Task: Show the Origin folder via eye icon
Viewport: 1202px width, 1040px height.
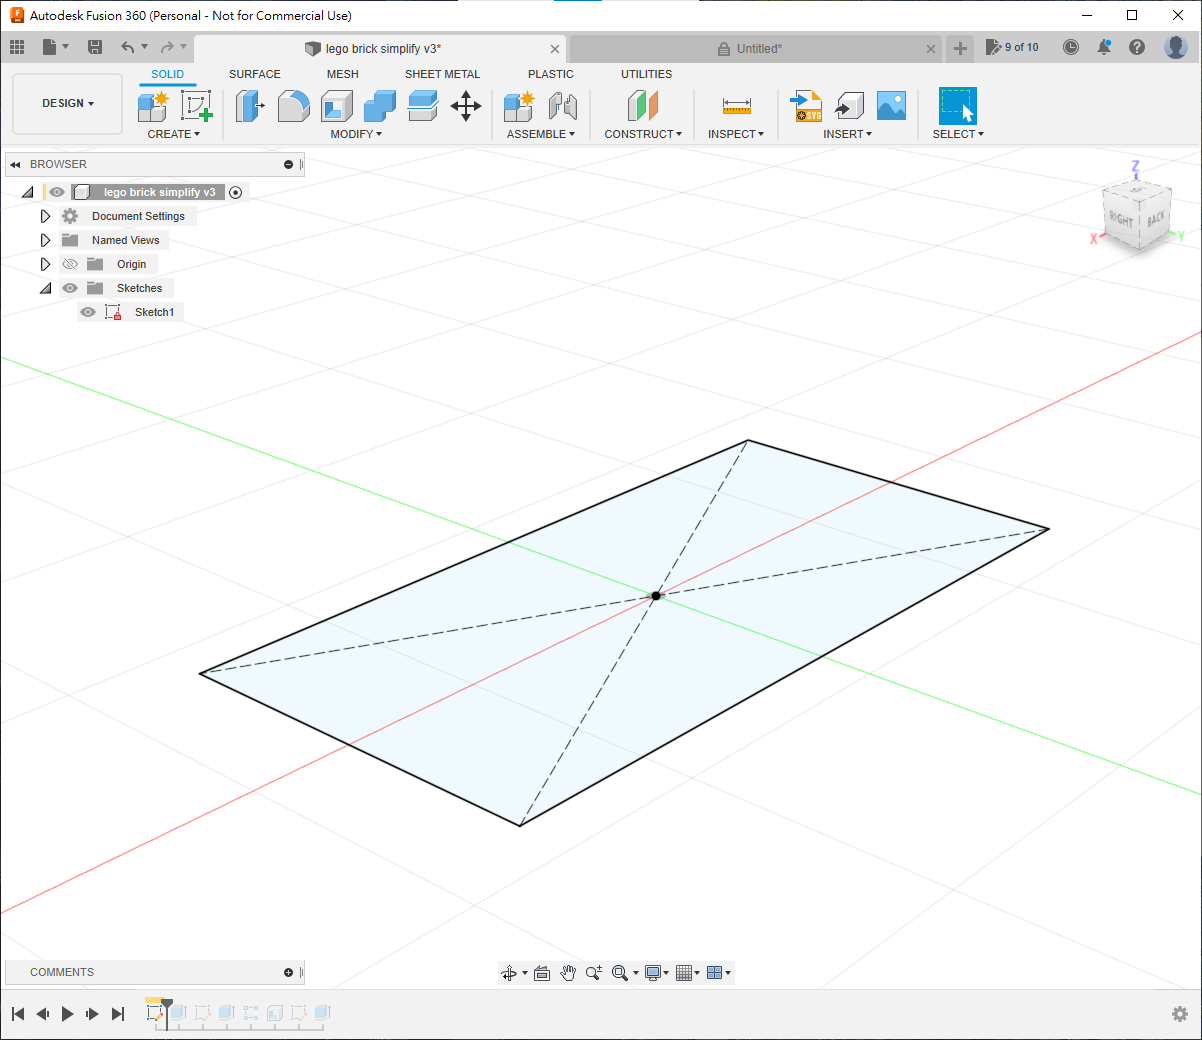Action: tap(70, 264)
